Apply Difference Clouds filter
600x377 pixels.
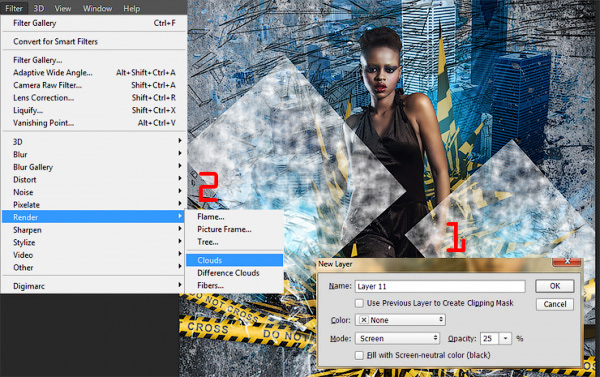coord(234,273)
